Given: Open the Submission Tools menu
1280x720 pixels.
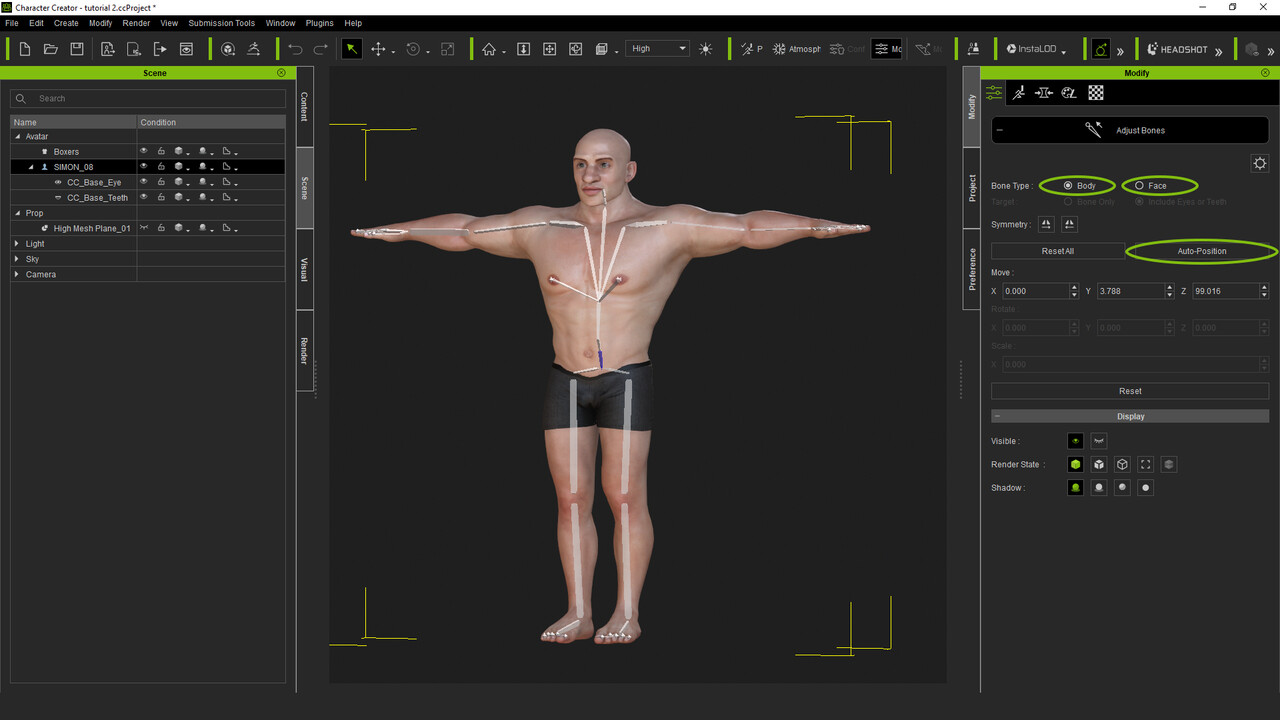Looking at the screenshot, I should tap(222, 23).
